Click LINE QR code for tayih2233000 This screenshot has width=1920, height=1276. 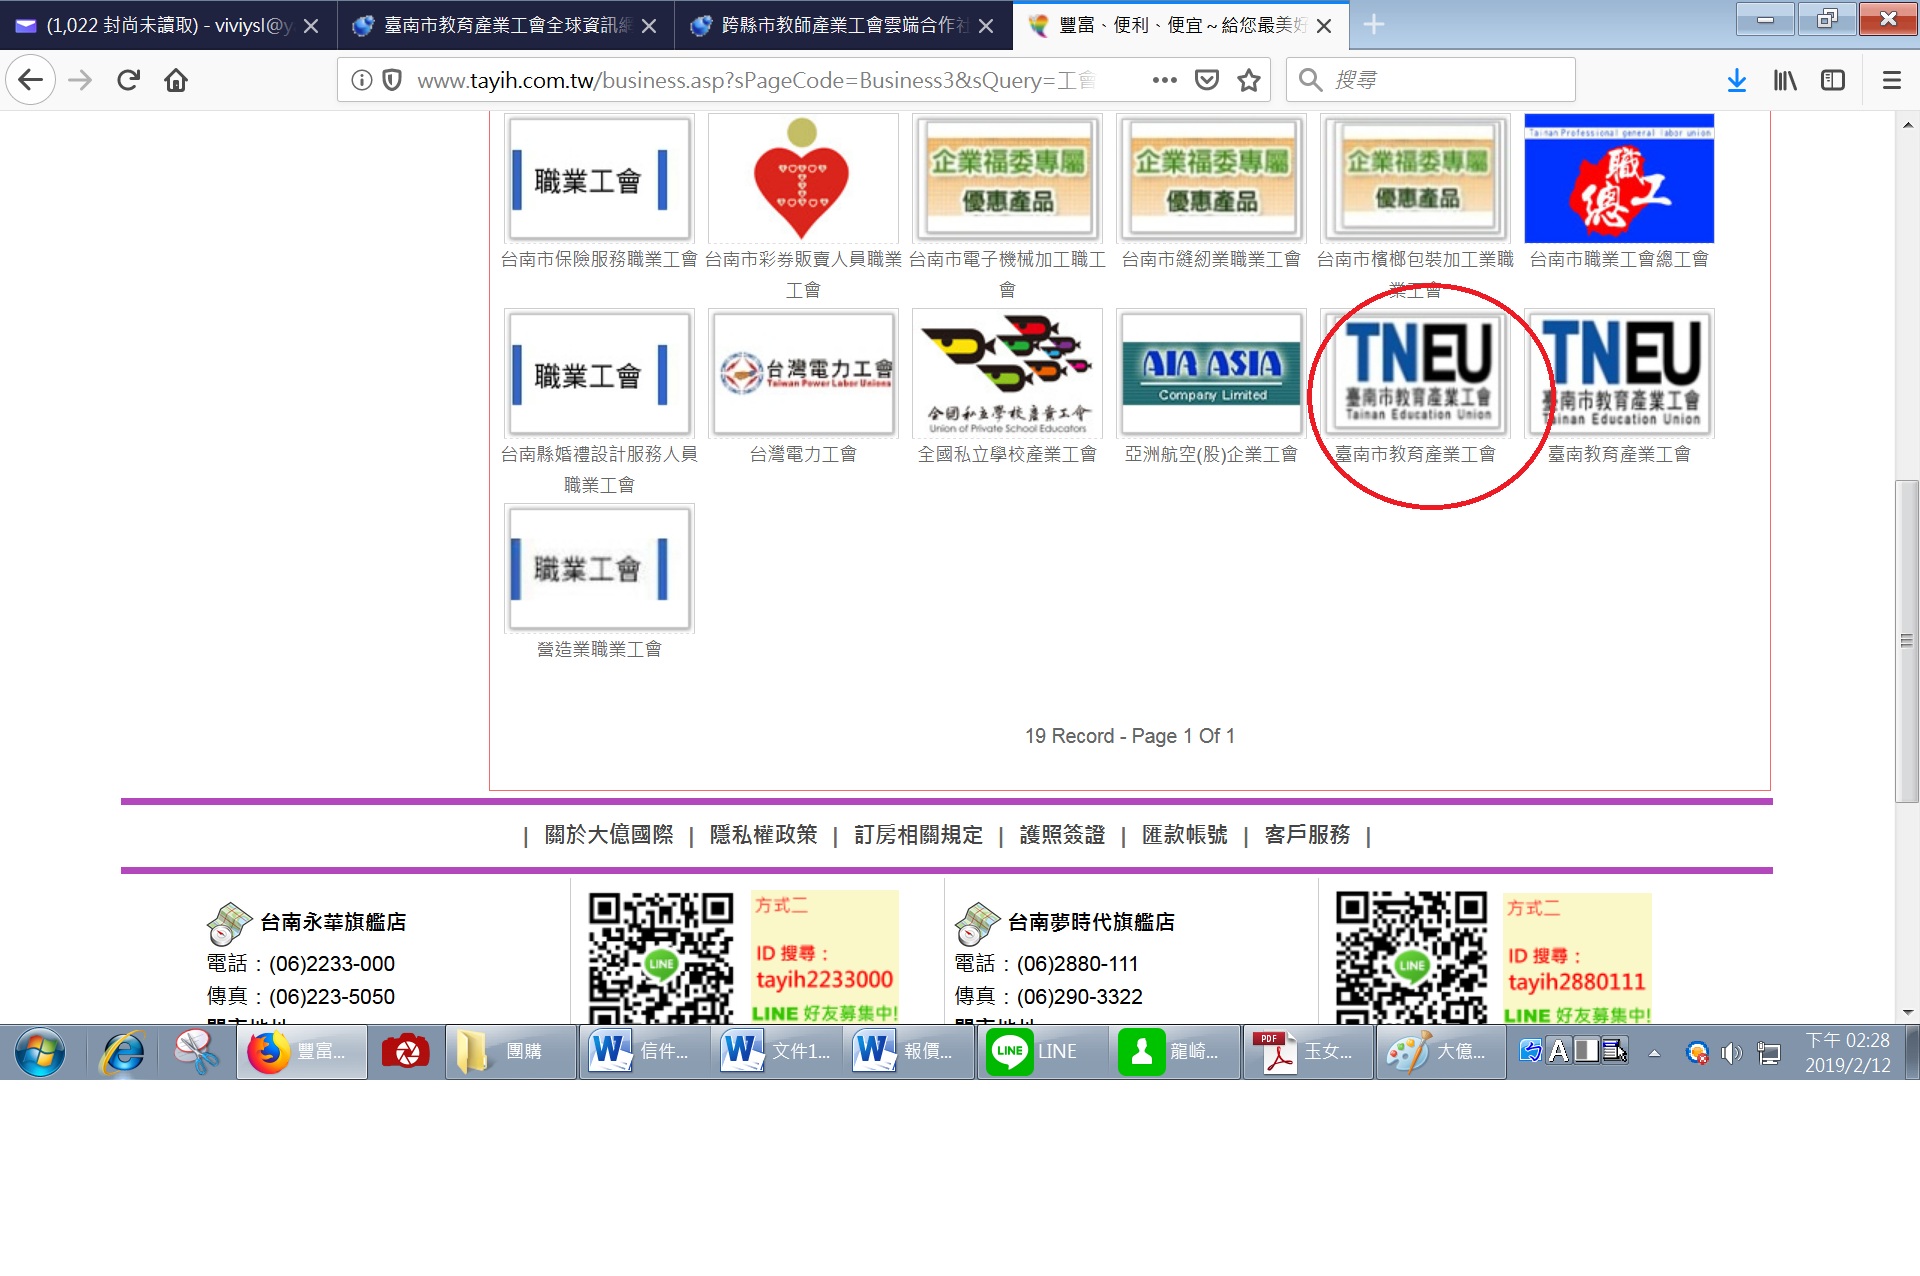tap(661, 957)
